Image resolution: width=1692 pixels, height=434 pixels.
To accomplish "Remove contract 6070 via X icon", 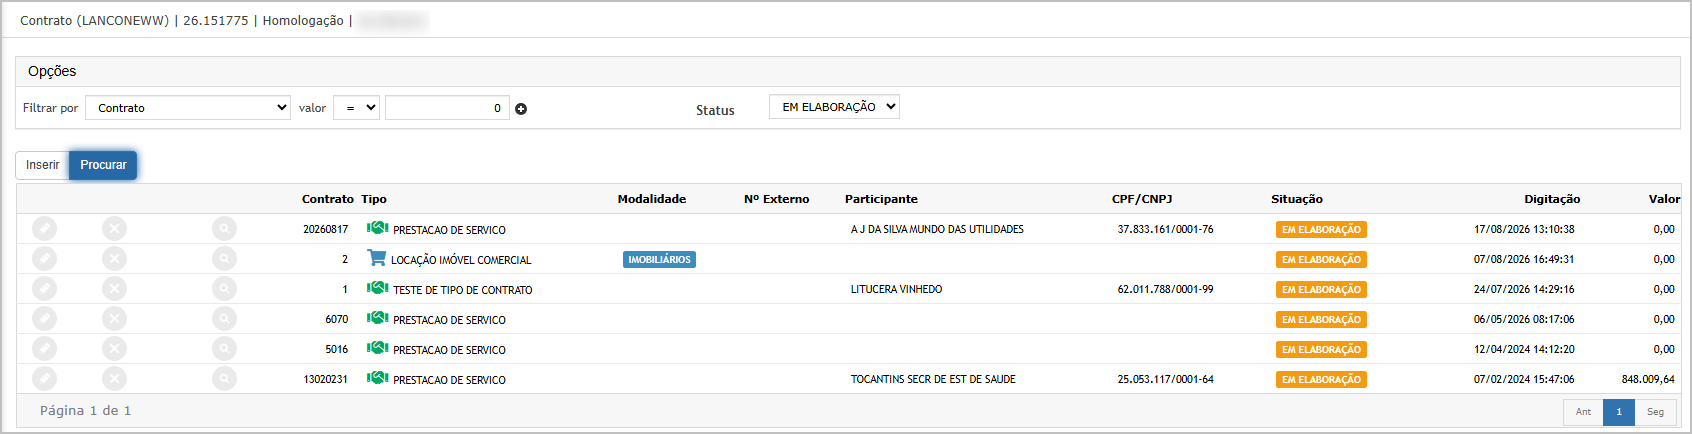I will point(114,319).
